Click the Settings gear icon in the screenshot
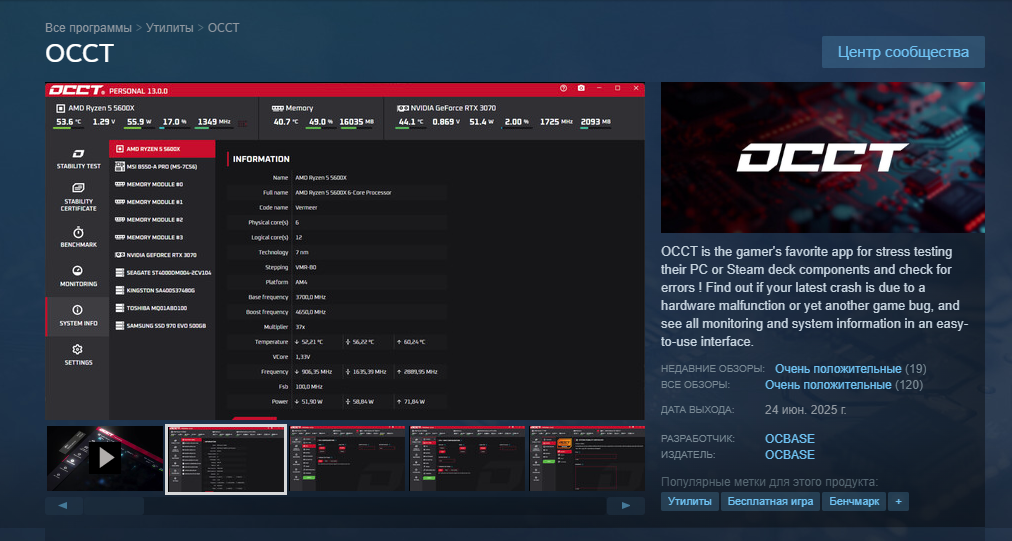 coord(77,349)
